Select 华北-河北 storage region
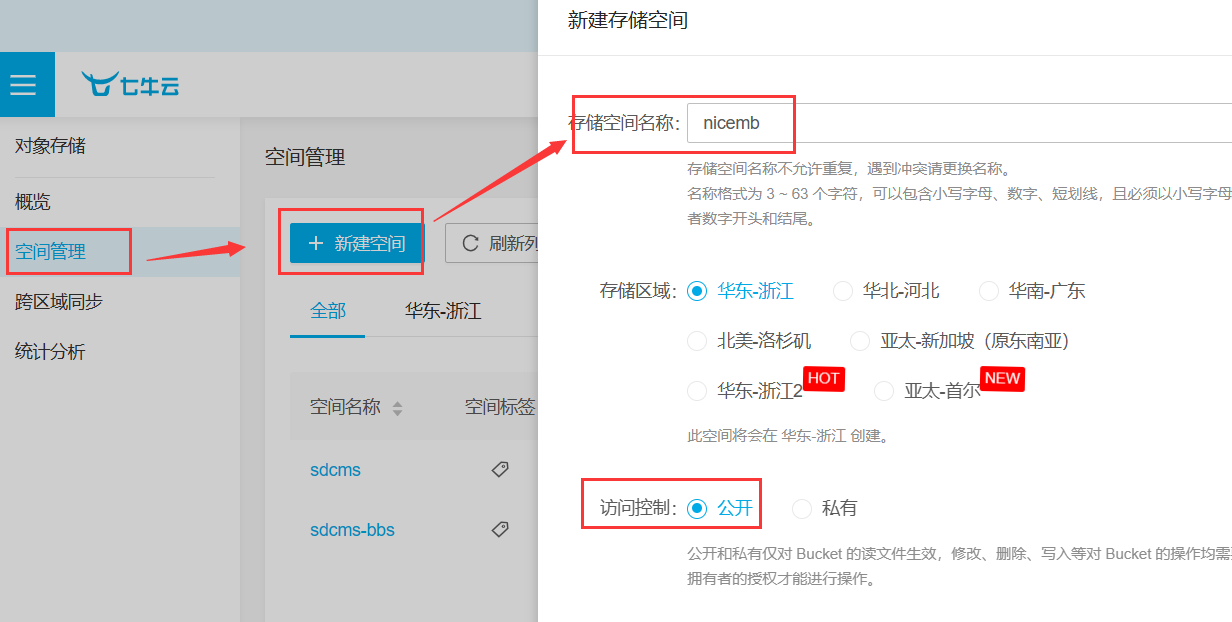This screenshot has height=622, width=1232. coord(843,291)
